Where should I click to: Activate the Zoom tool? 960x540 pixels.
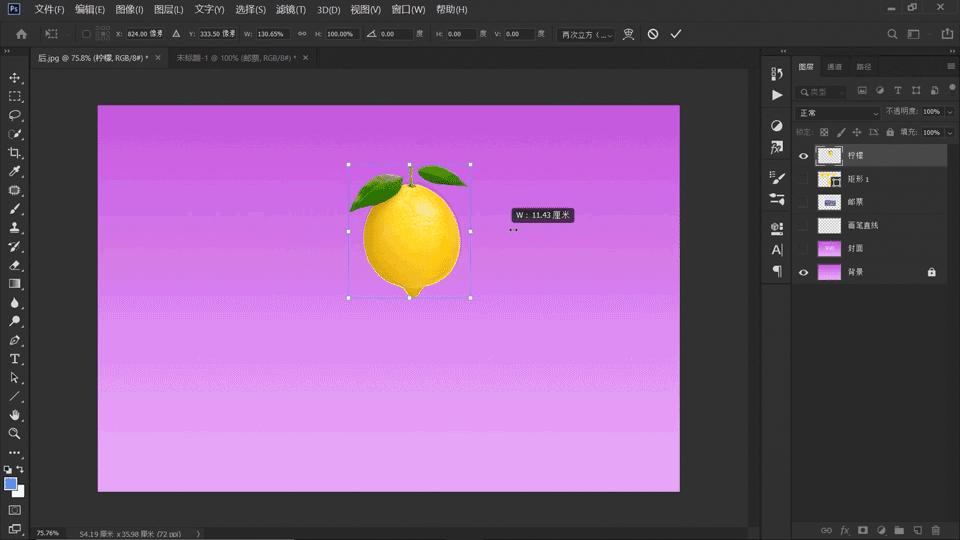point(15,434)
